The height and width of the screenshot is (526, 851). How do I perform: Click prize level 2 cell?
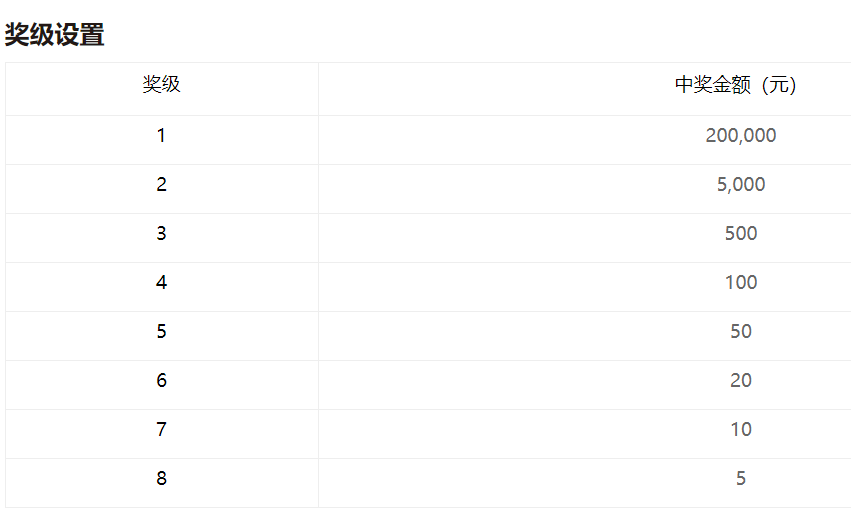click(x=162, y=189)
